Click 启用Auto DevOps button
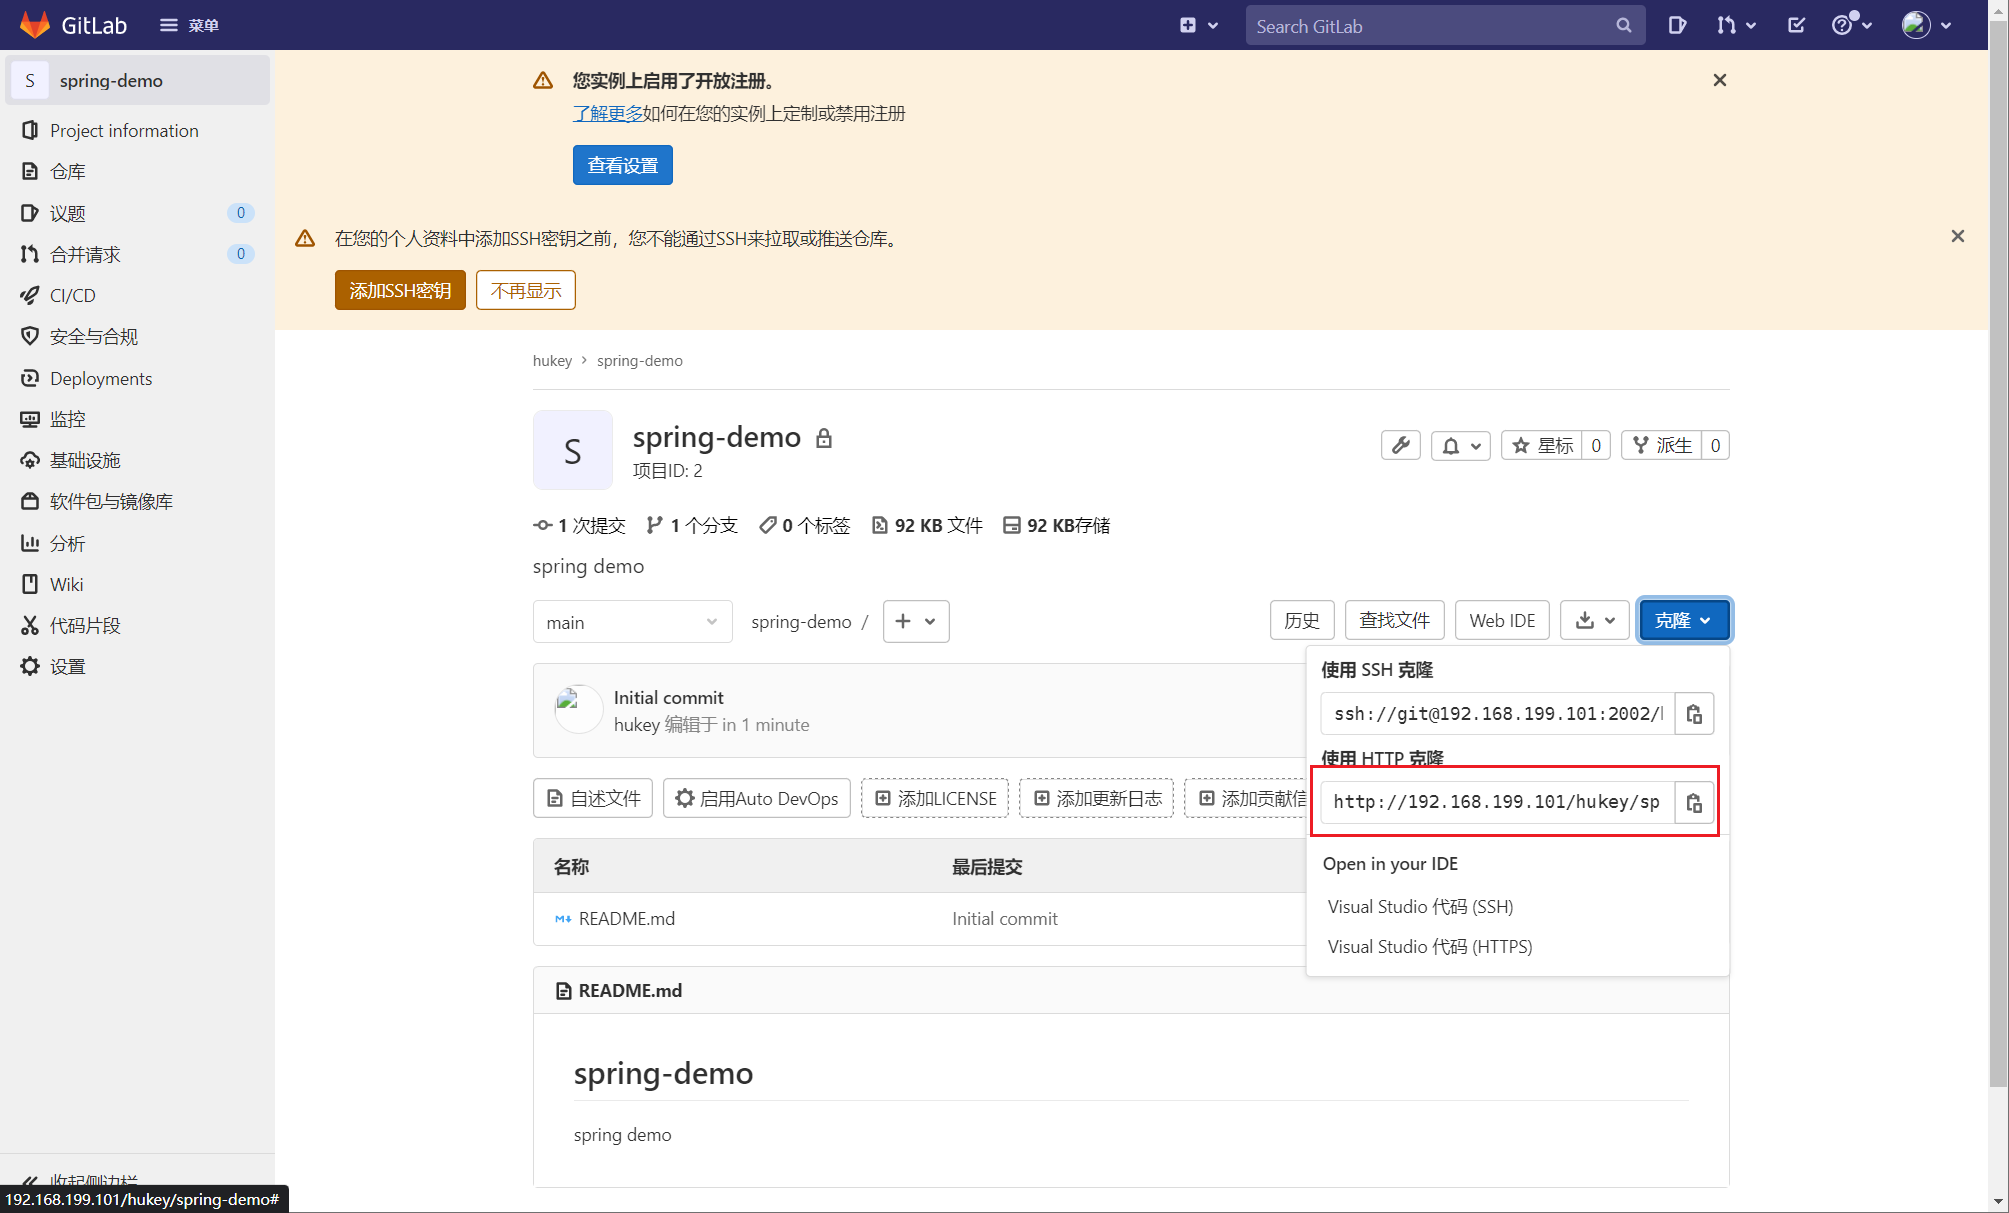2009x1213 pixels. point(757,798)
